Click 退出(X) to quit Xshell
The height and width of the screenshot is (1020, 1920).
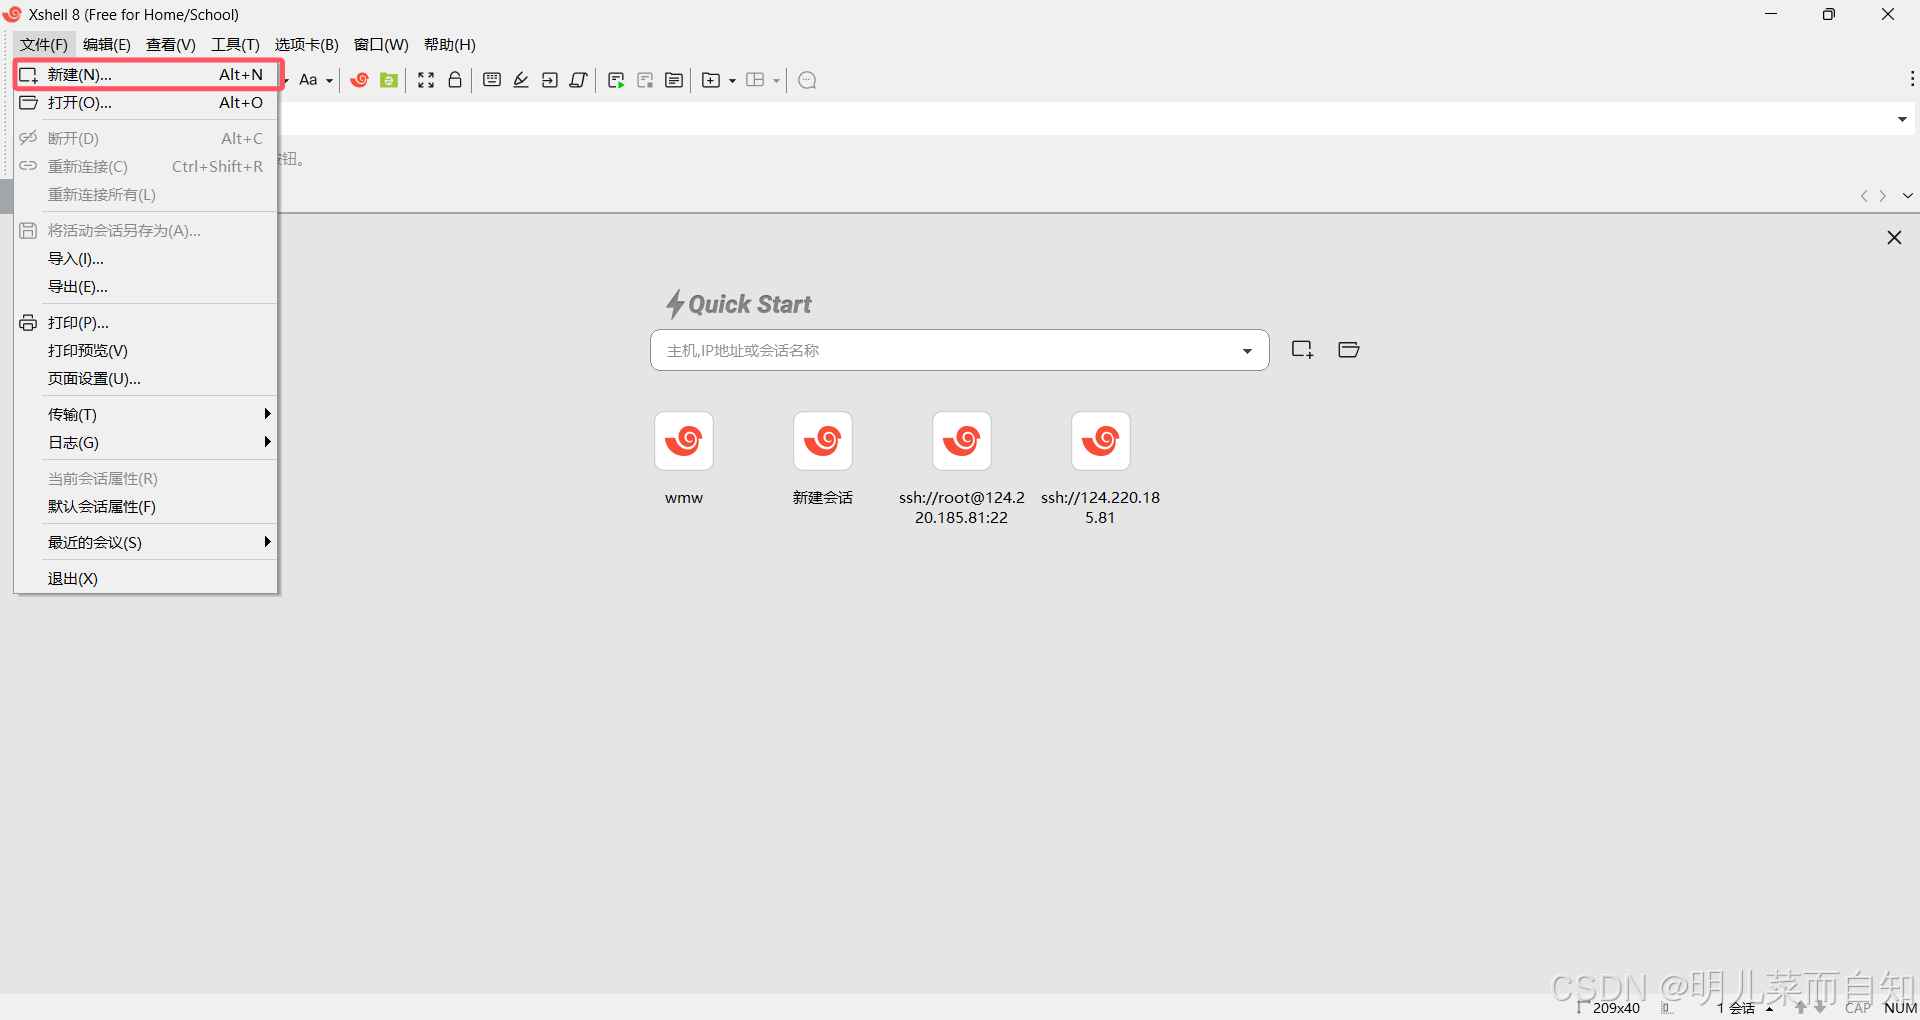(x=146, y=579)
